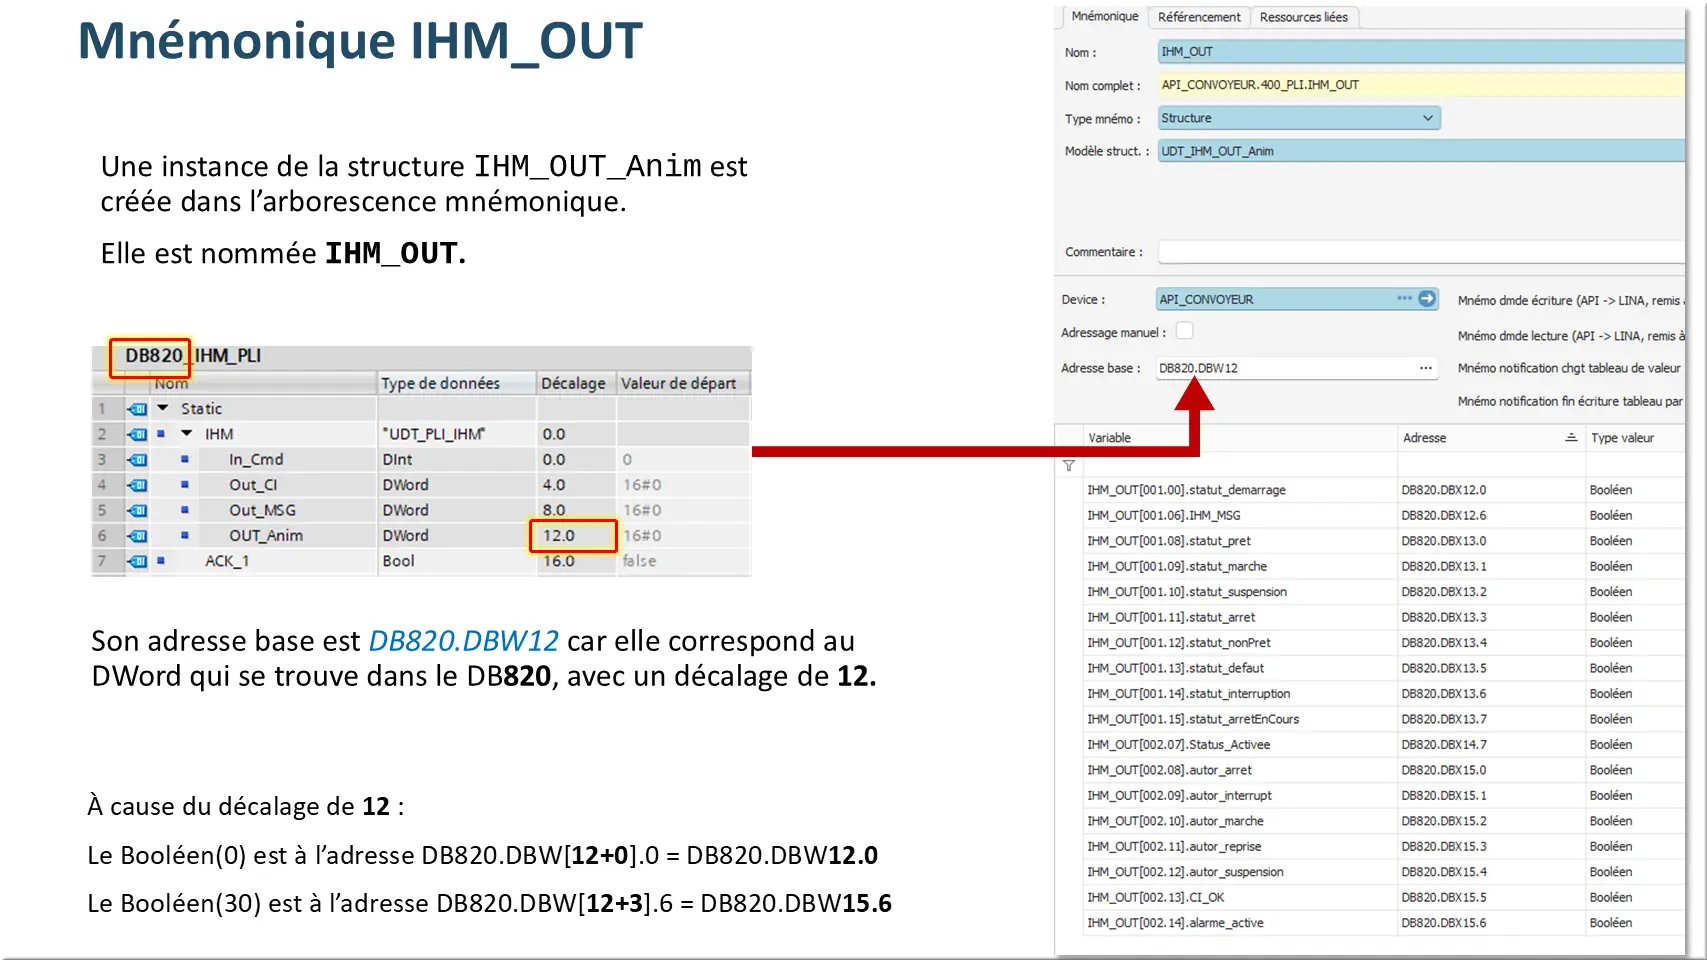Click the arrow icon in the Device field
The image size is (1707, 960).
point(1427,299)
